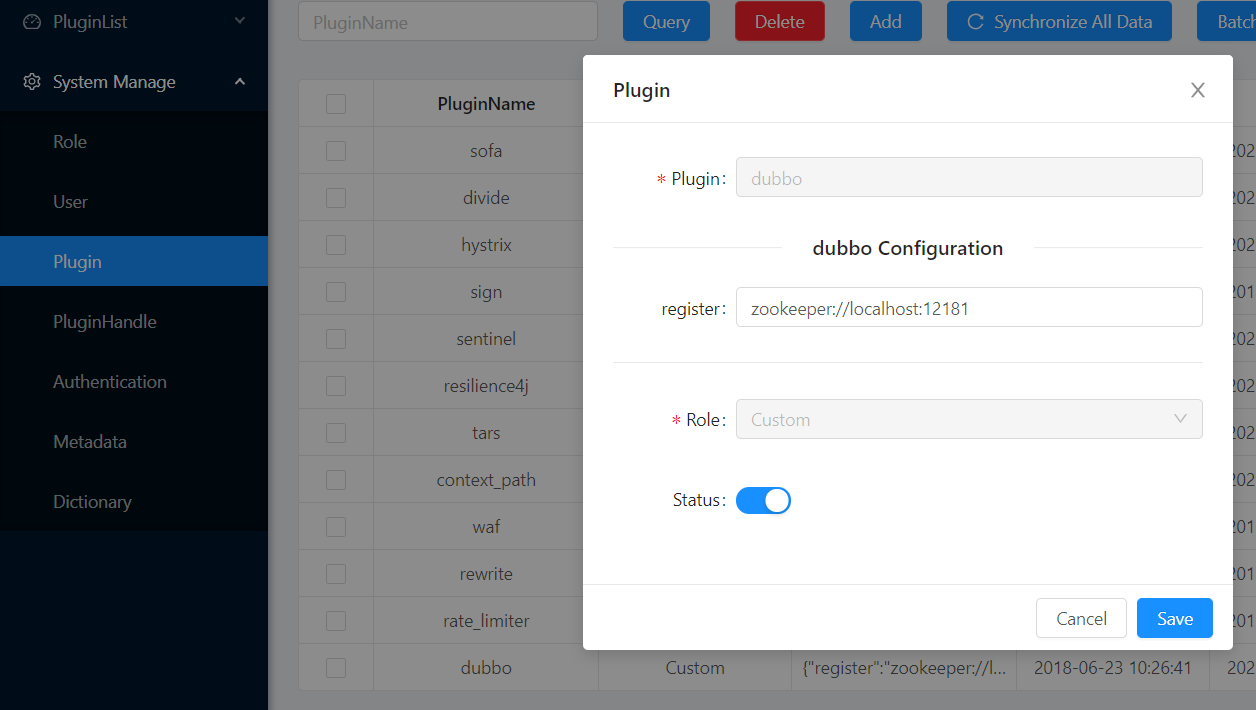Click the Cancel button in dialog
The width and height of the screenshot is (1256, 710).
(x=1081, y=618)
